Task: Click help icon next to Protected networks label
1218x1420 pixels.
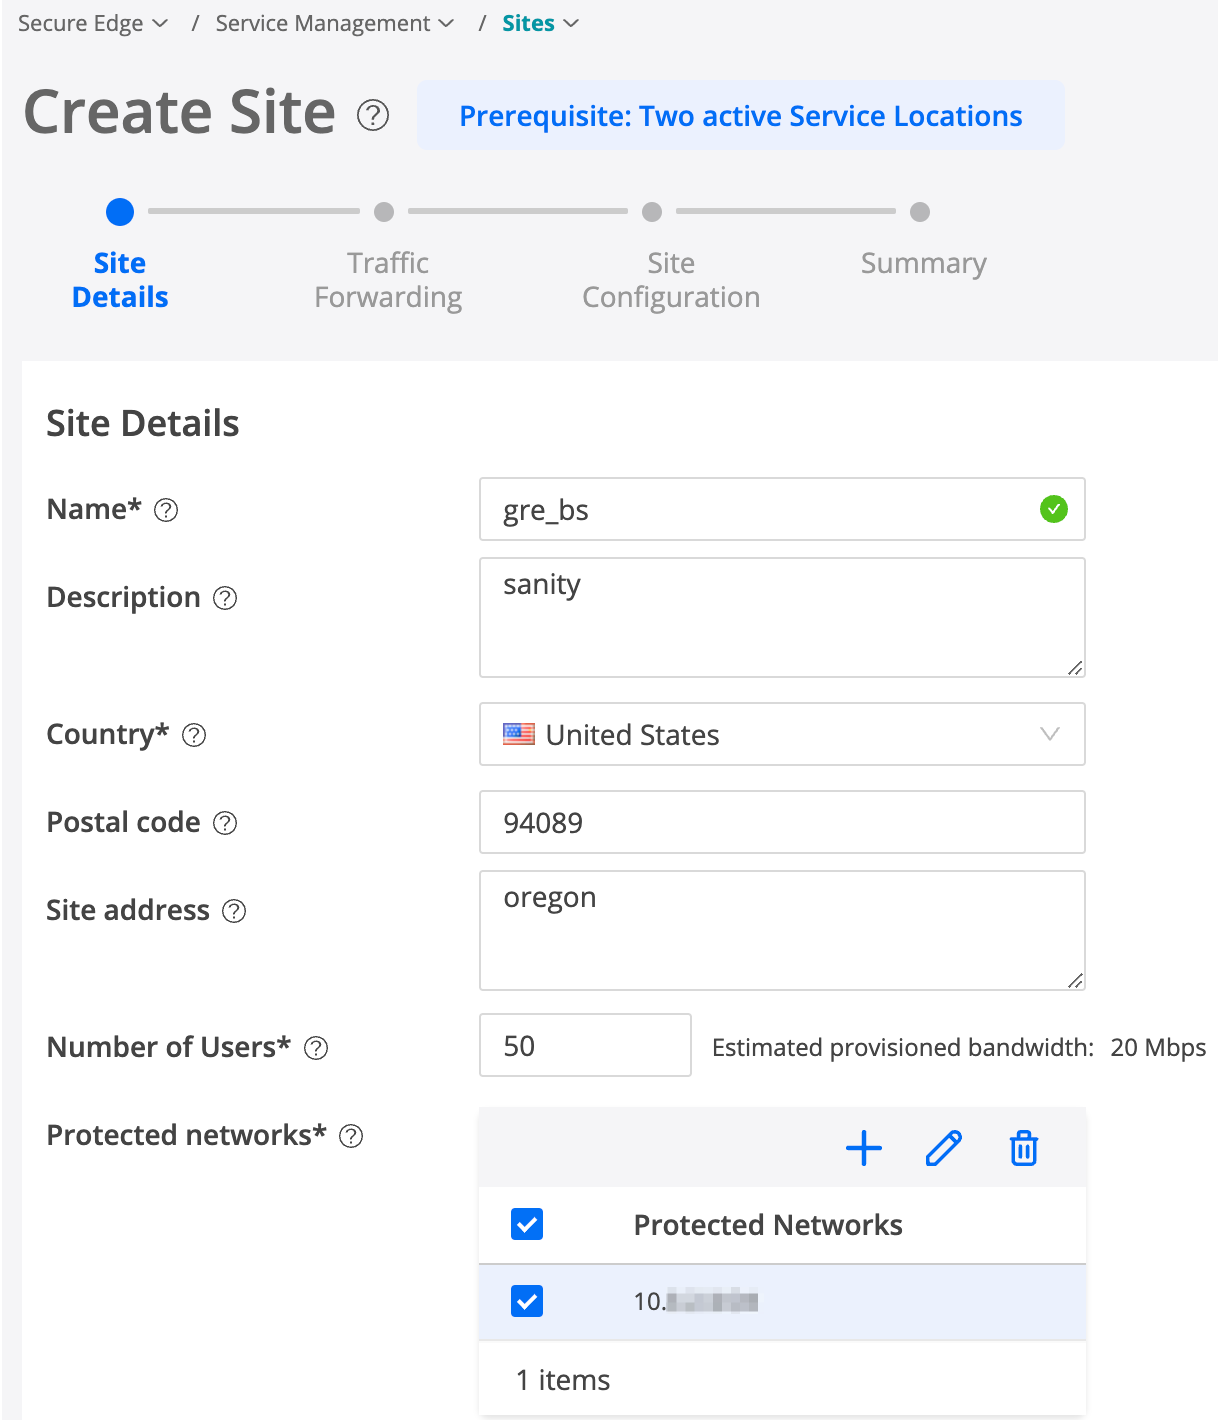Action: (x=351, y=1136)
